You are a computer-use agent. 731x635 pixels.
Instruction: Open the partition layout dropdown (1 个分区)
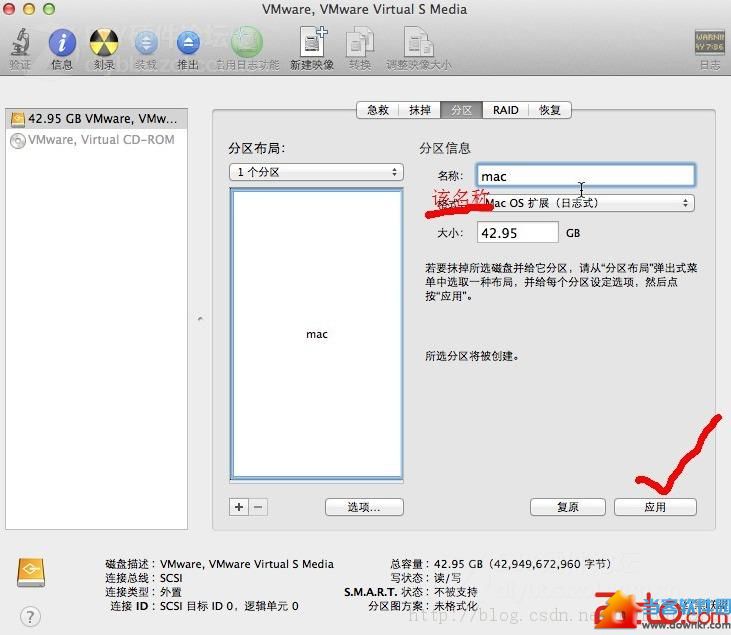pos(316,172)
